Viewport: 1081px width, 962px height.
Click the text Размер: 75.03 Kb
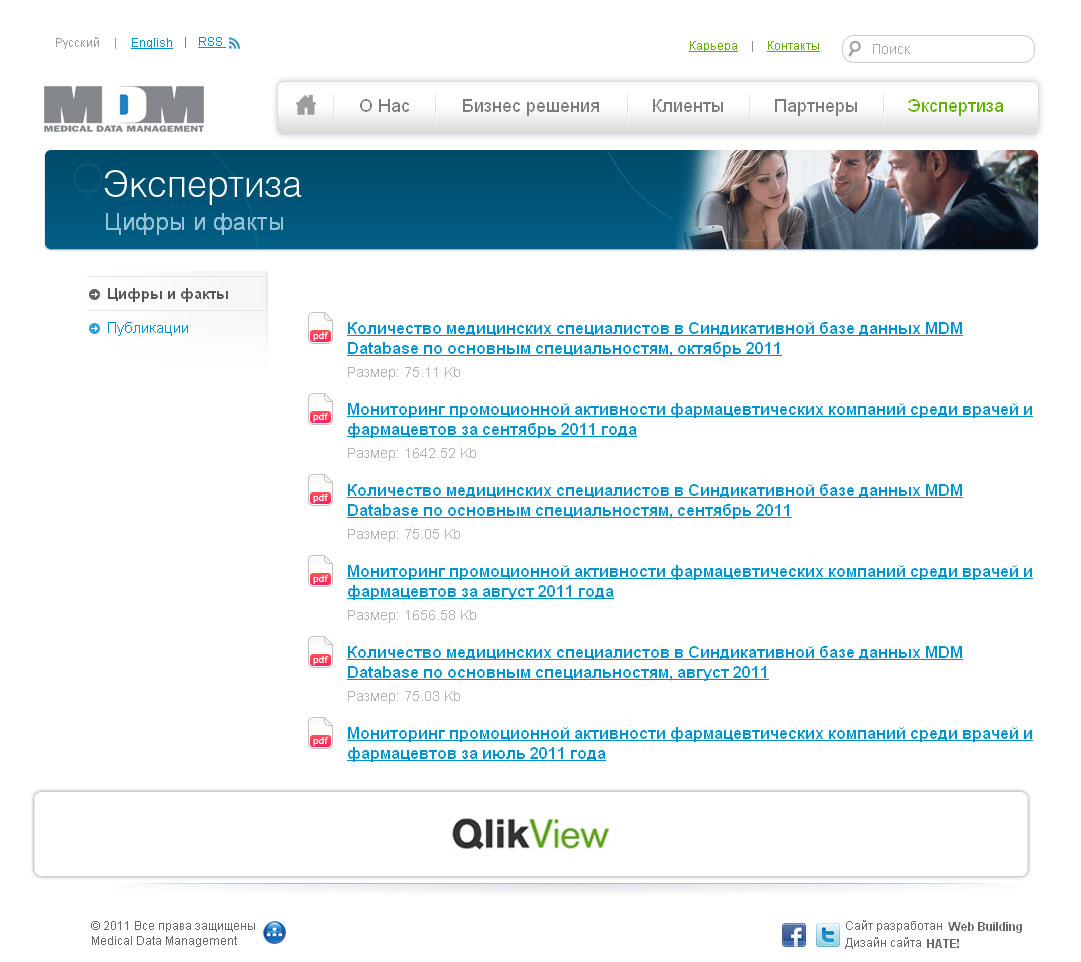(403, 697)
